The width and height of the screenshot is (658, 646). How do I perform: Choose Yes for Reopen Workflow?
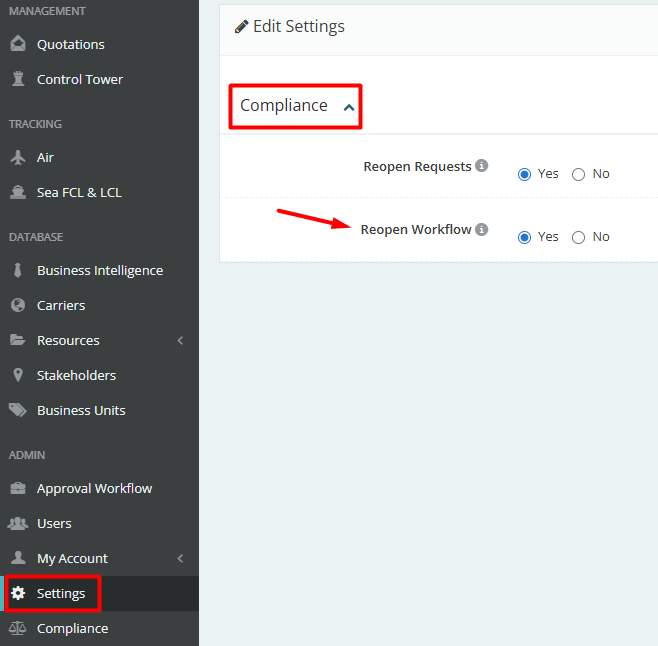point(524,237)
